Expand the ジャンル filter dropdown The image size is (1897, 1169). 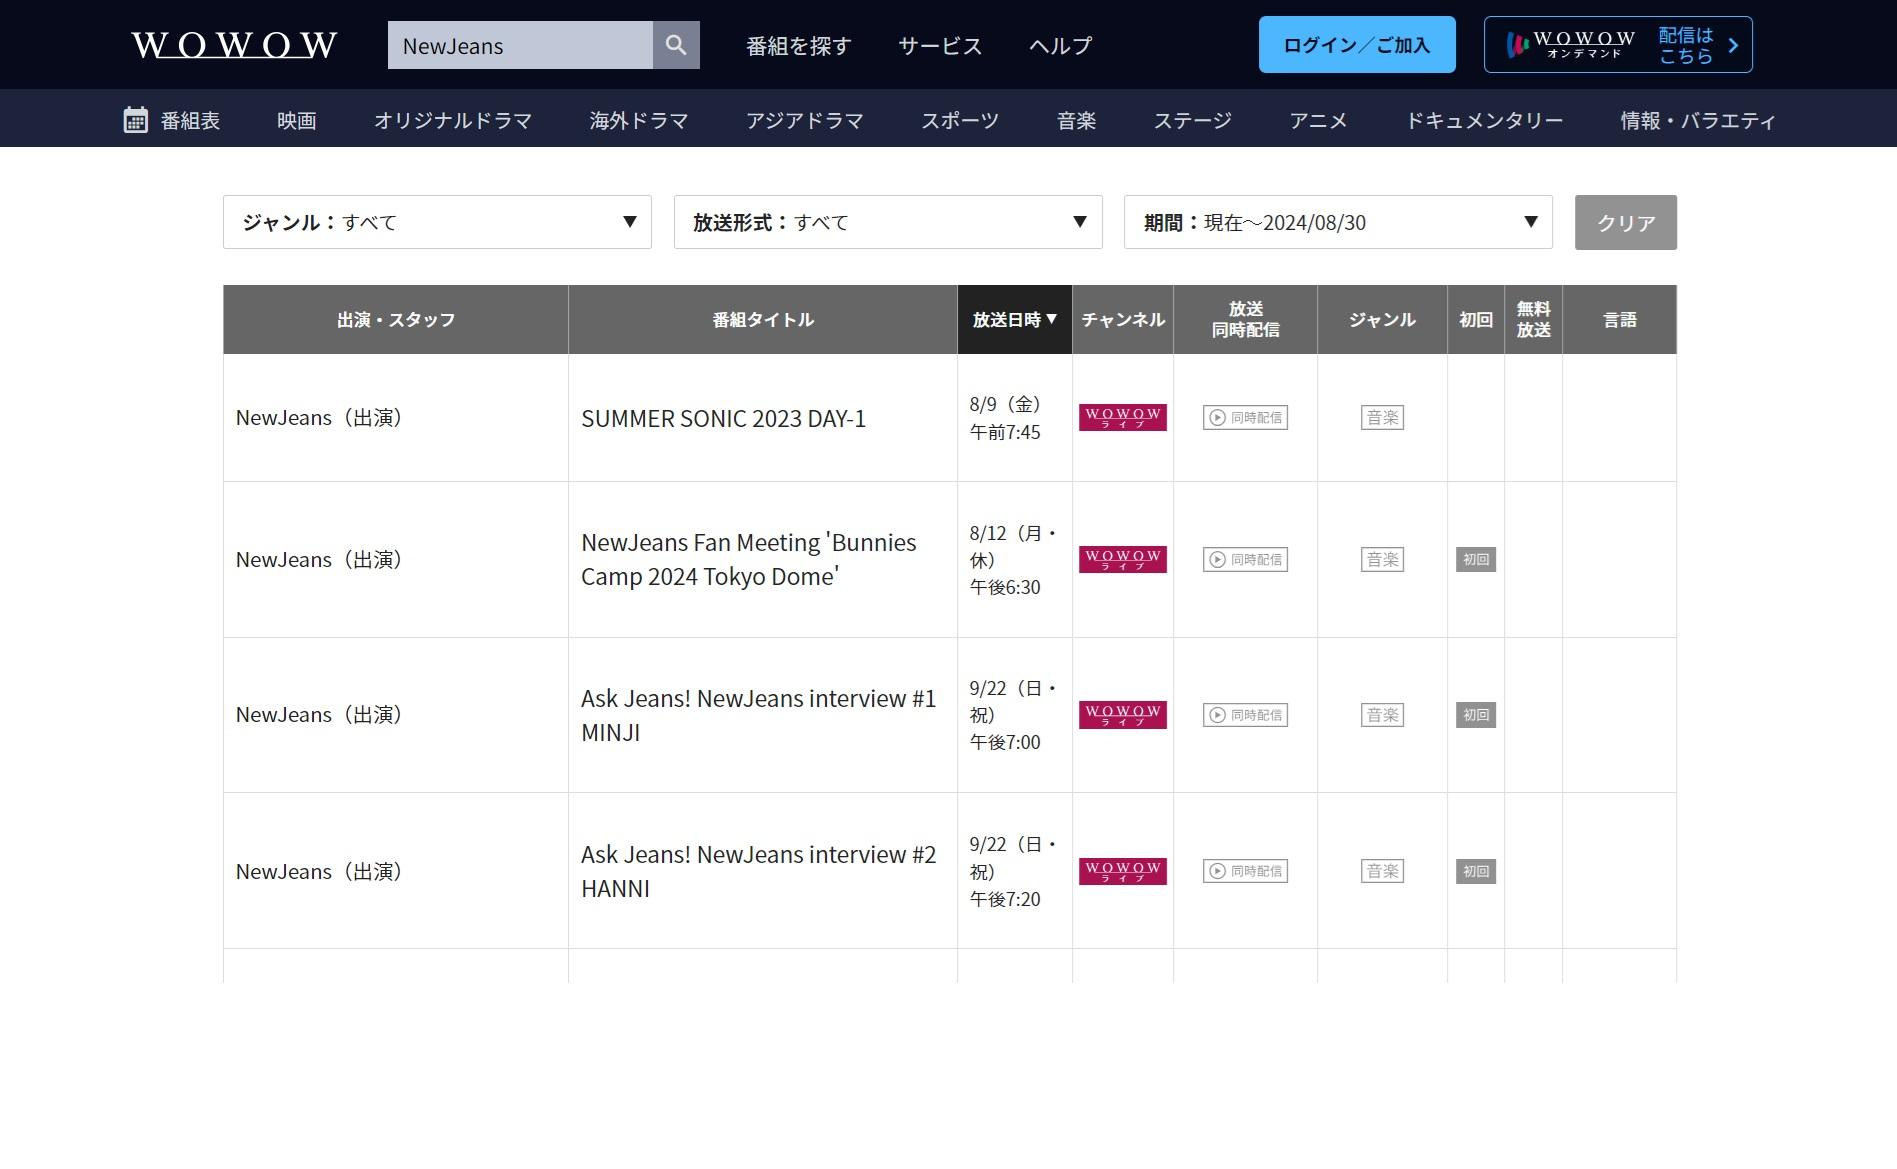click(x=437, y=222)
